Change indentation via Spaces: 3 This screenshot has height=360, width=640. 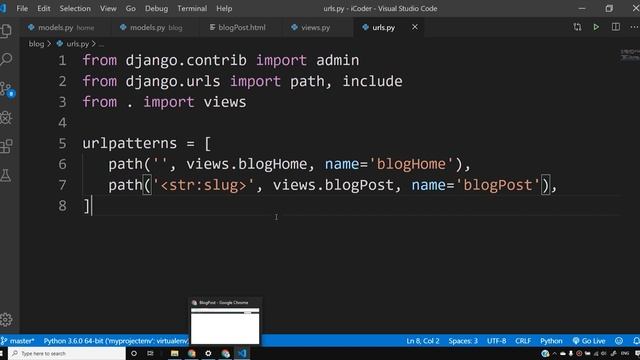pos(463,341)
